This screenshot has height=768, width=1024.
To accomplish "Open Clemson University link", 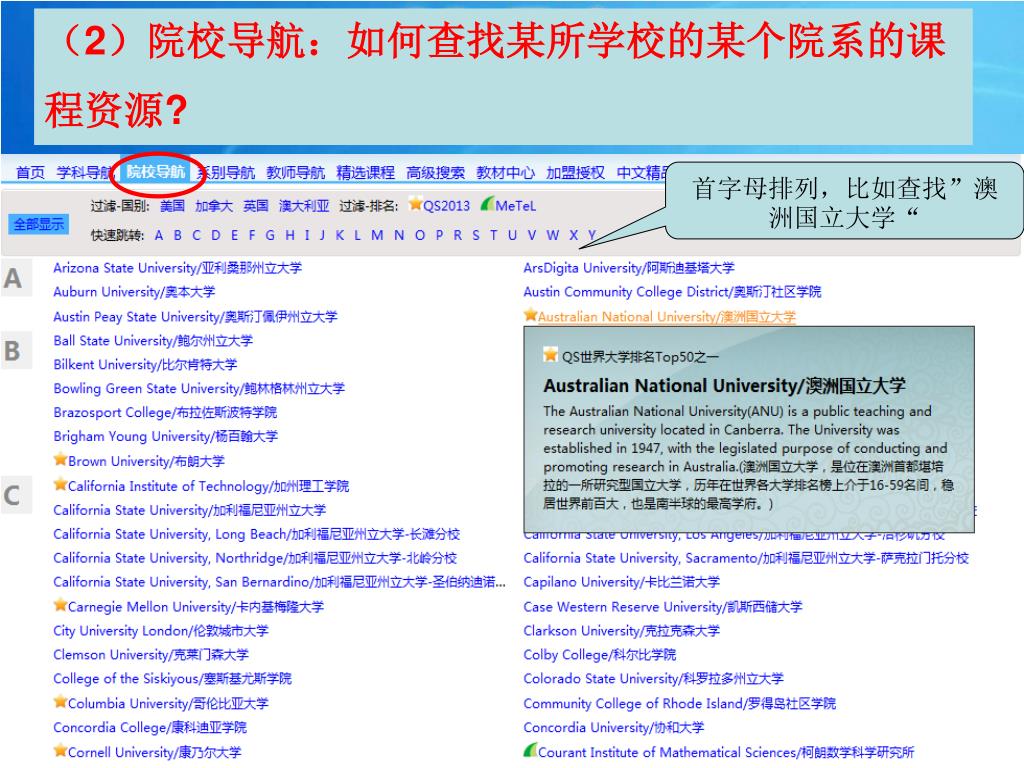I will (x=151, y=655).
